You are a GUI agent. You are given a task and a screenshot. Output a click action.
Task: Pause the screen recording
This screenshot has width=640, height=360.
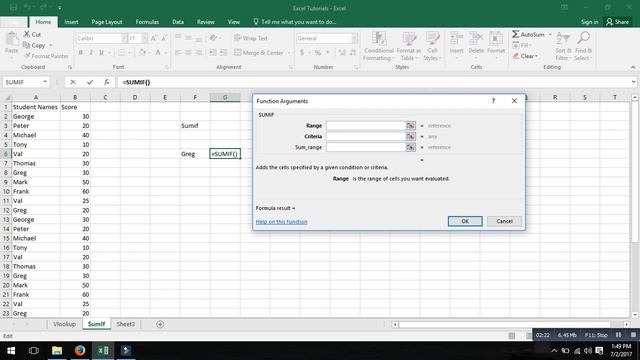point(618,335)
